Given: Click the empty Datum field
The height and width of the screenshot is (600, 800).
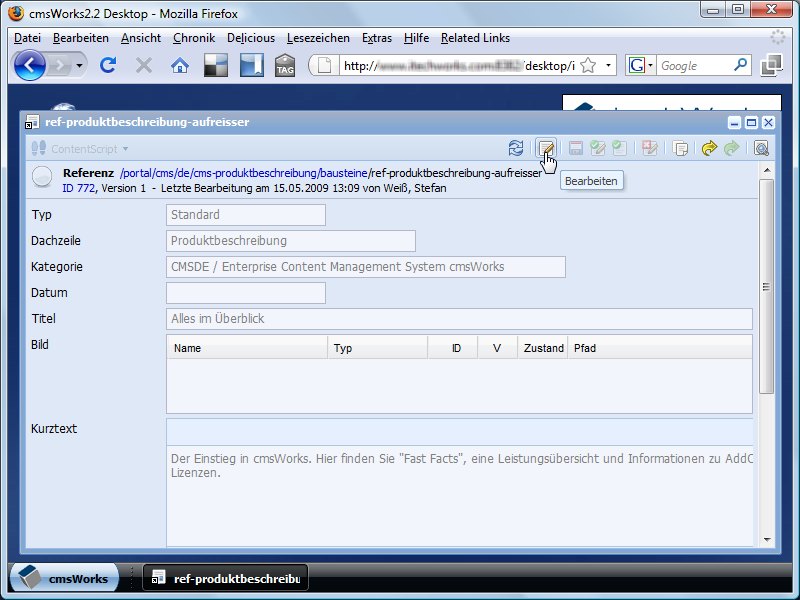Looking at the screenshot, I should pos(245,293).
